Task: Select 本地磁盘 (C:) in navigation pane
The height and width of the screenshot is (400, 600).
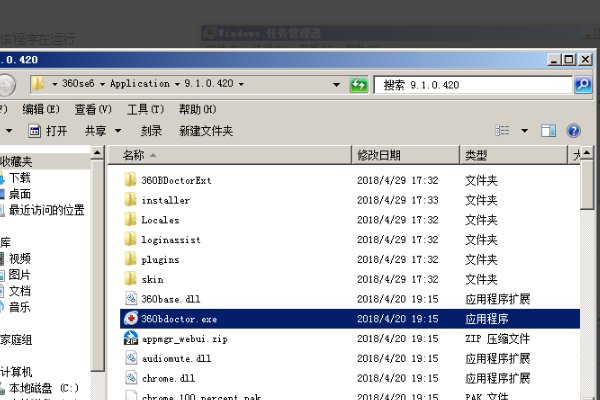Action: coord(43,388)
